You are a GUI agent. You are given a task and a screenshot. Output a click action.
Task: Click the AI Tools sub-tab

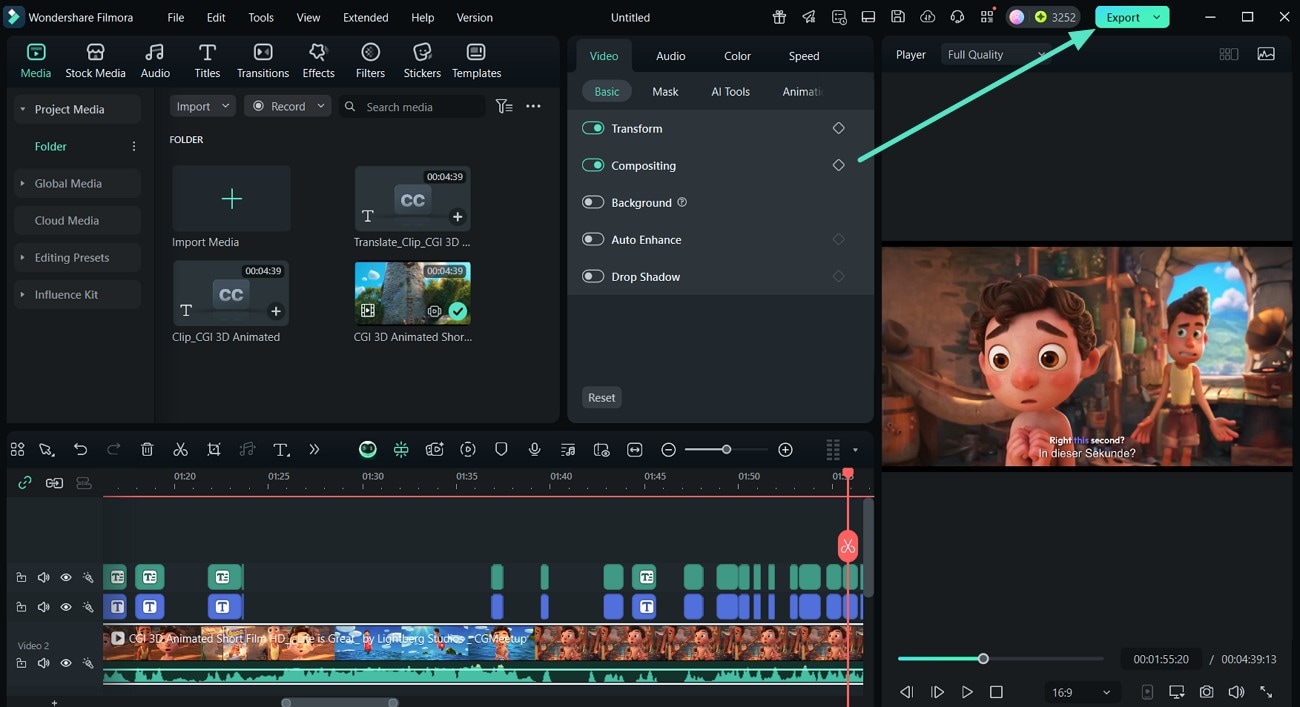tap(730, 91)
